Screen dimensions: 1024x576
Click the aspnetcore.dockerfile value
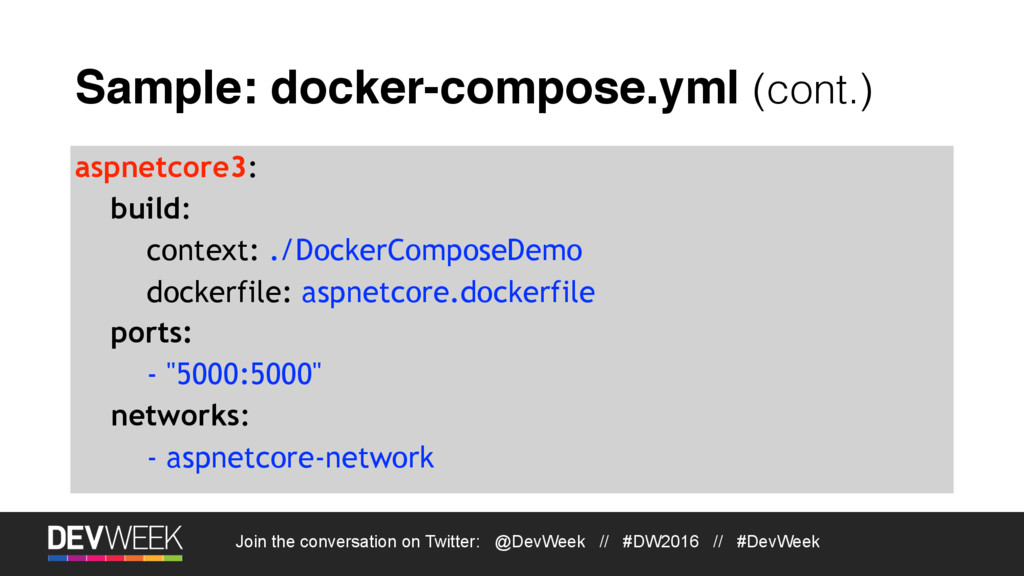[448, 292]
